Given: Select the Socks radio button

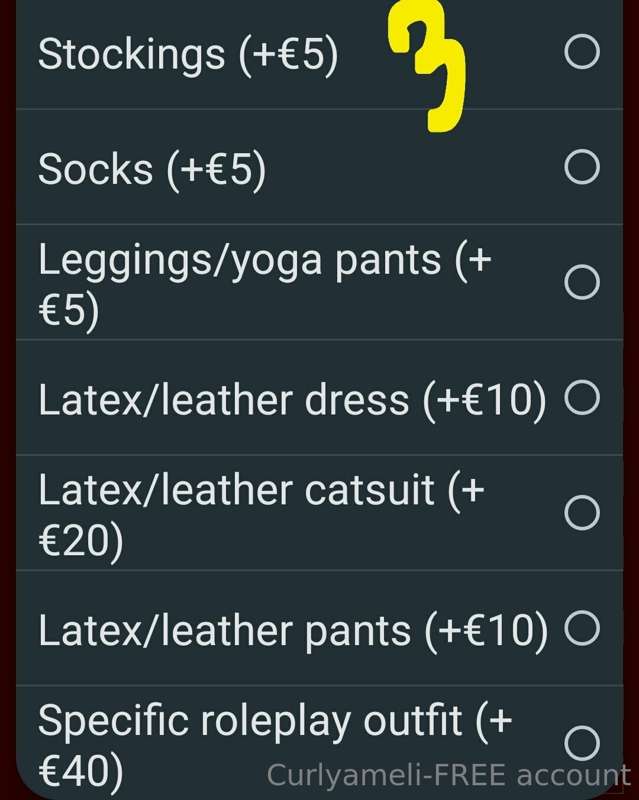Looking at the screenshot, I should [582, 167].
